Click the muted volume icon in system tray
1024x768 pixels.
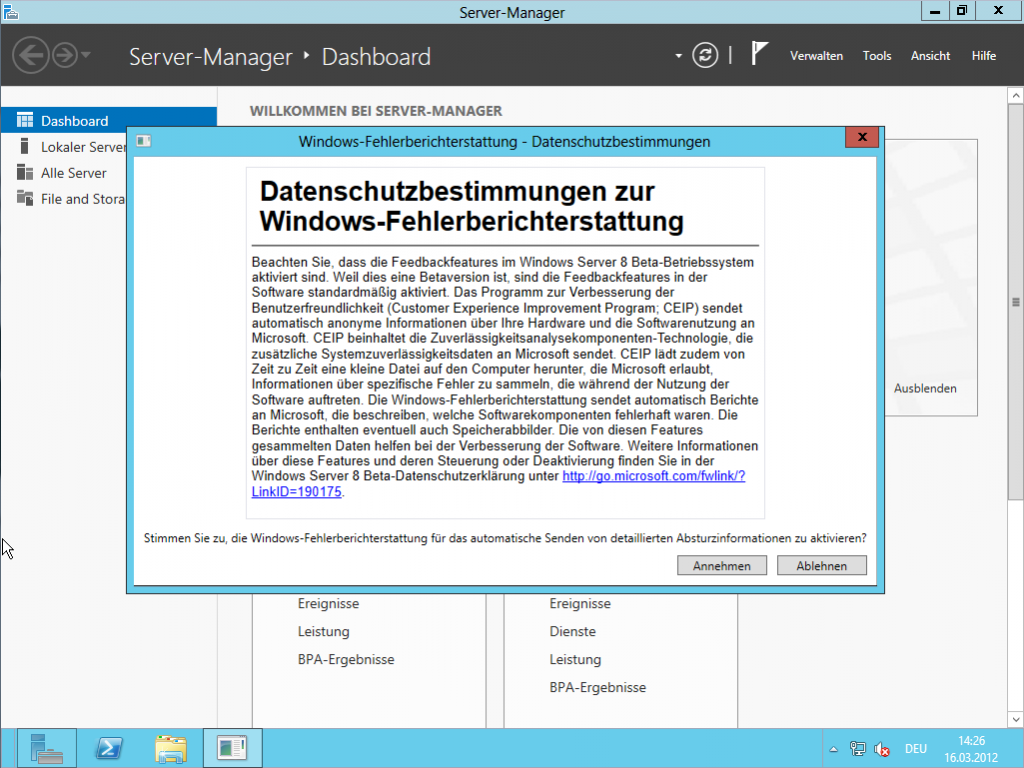point(882,748)
